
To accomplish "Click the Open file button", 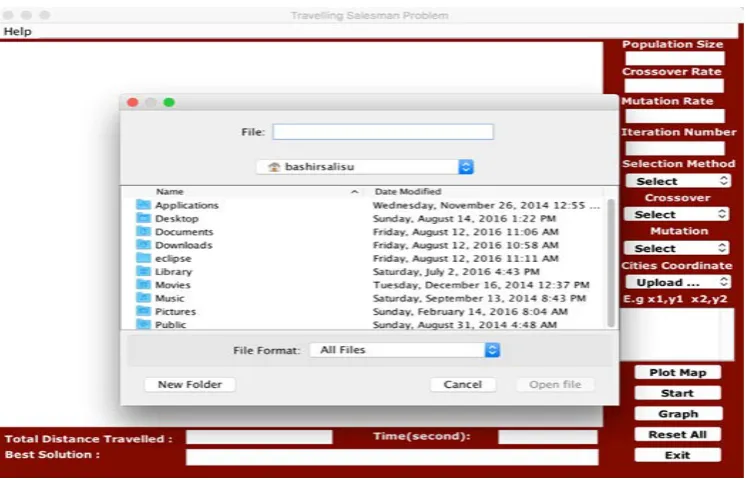I will (x=555, y=384).
